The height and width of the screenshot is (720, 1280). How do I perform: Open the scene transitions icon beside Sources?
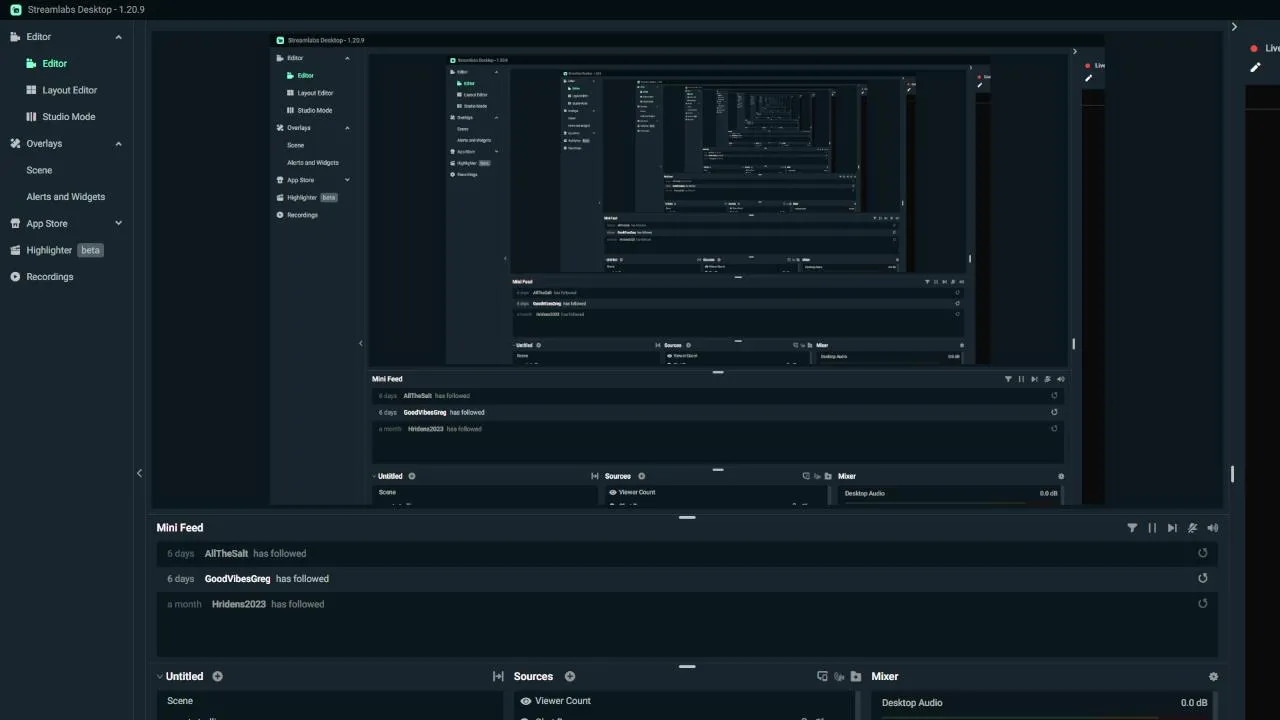click(x=498, y=677)
